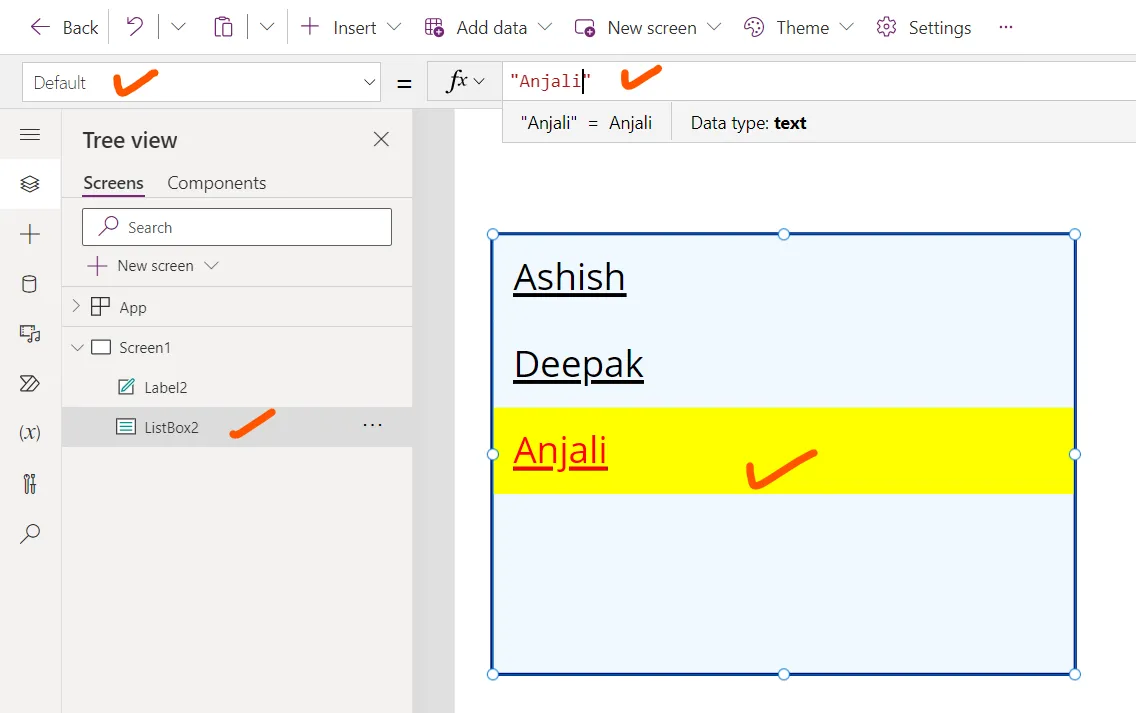This screenshot has height=713, width=1136.
Task: Open ListBox2 more actions ellipsis
Action: tap(372, 425)
